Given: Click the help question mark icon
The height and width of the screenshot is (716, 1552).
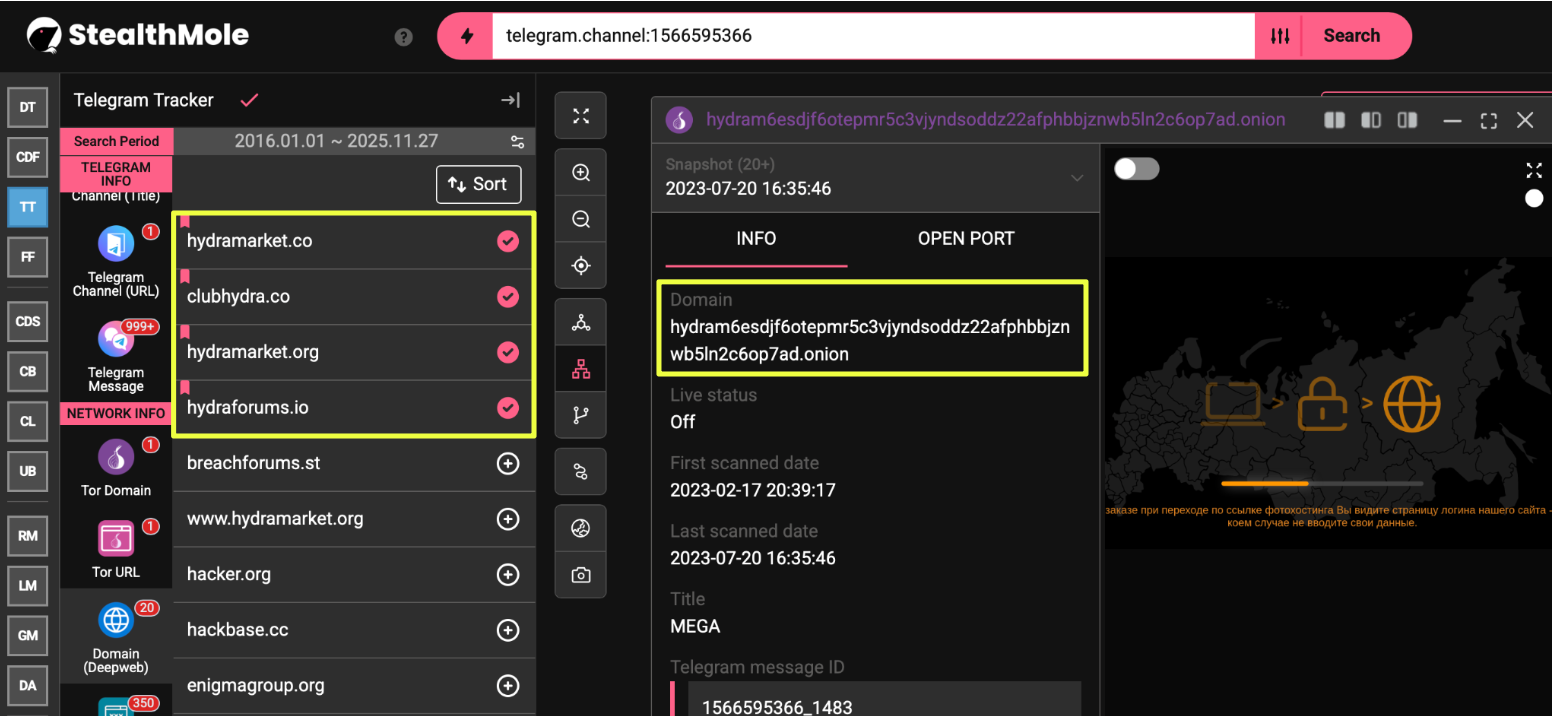Looking at the screenshot, I should (404, 37).
